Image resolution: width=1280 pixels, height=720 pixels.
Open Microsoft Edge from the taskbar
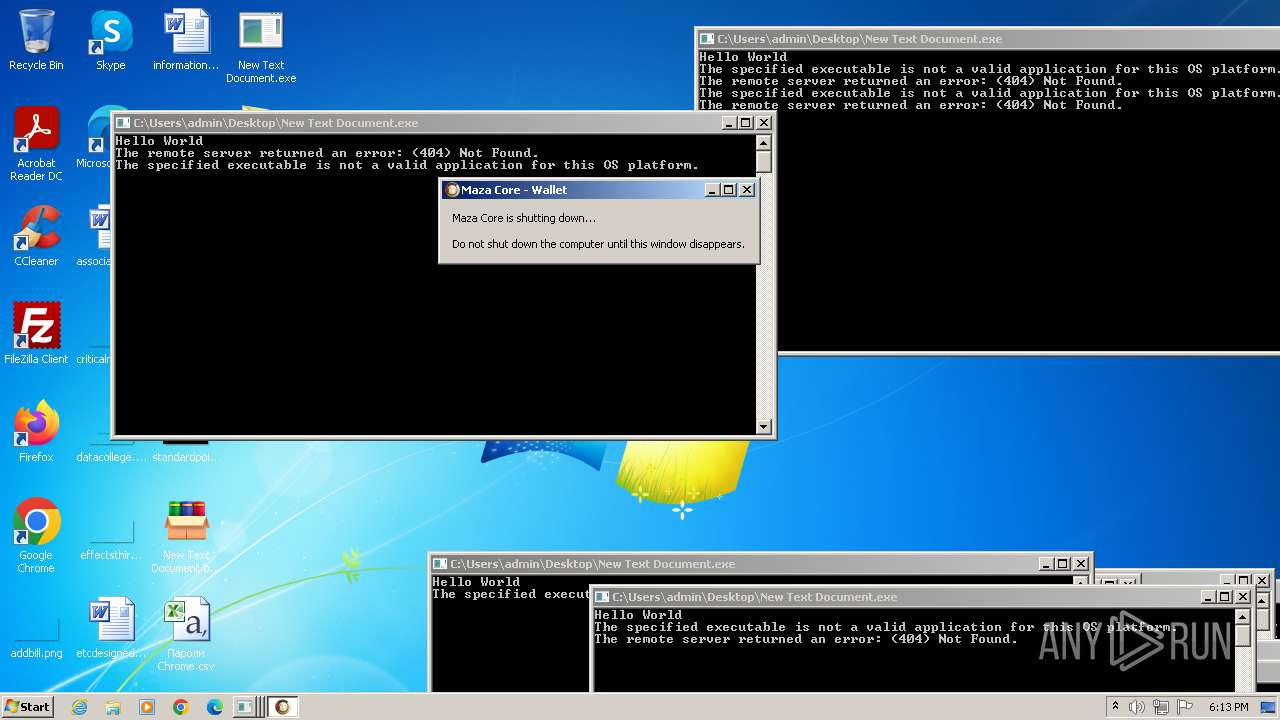pos(214,707)
